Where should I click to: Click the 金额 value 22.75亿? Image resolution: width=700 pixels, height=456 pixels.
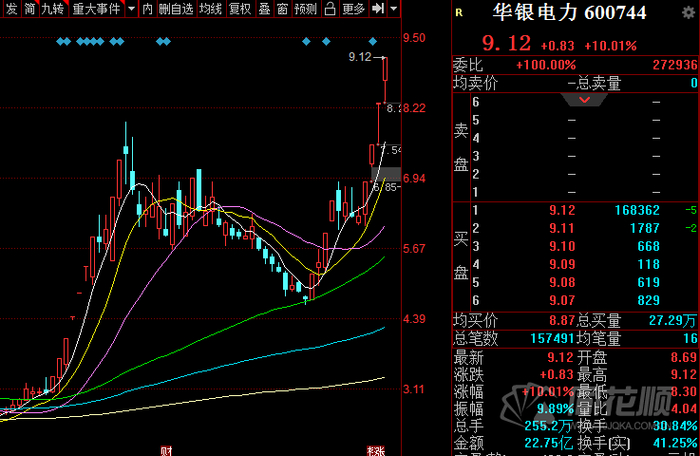click(549, 443)
